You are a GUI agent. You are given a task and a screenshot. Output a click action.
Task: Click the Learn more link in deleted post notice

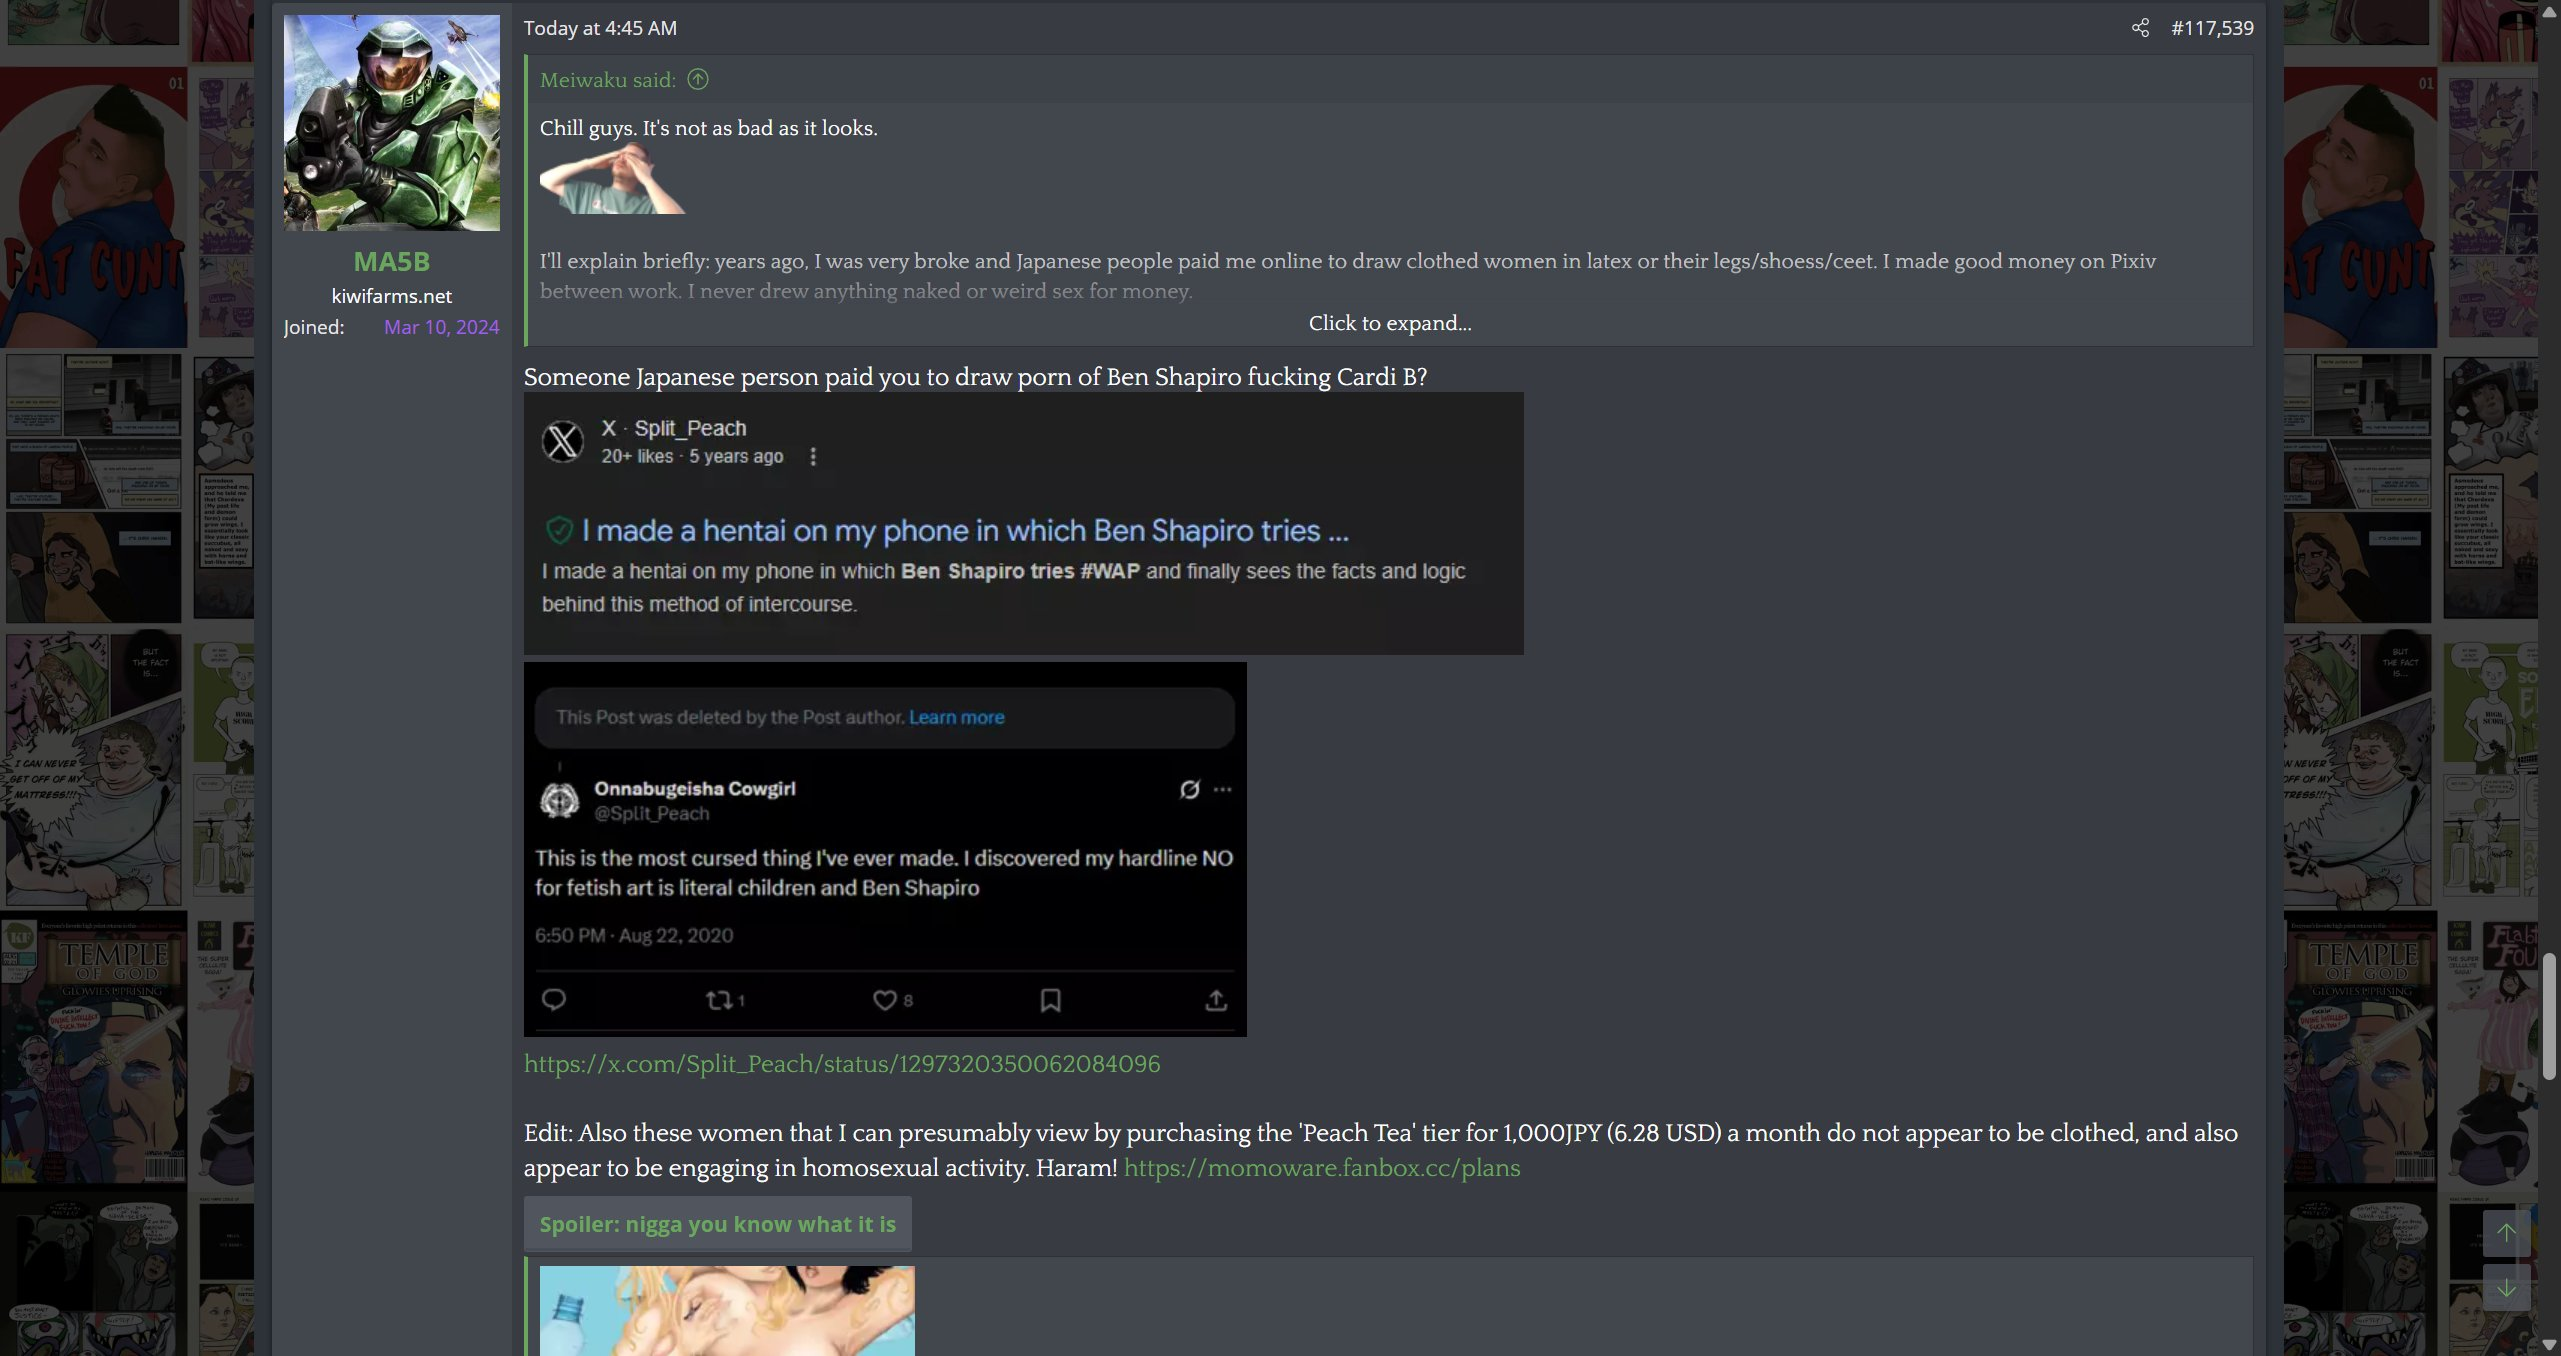click(x=956, y=717)
